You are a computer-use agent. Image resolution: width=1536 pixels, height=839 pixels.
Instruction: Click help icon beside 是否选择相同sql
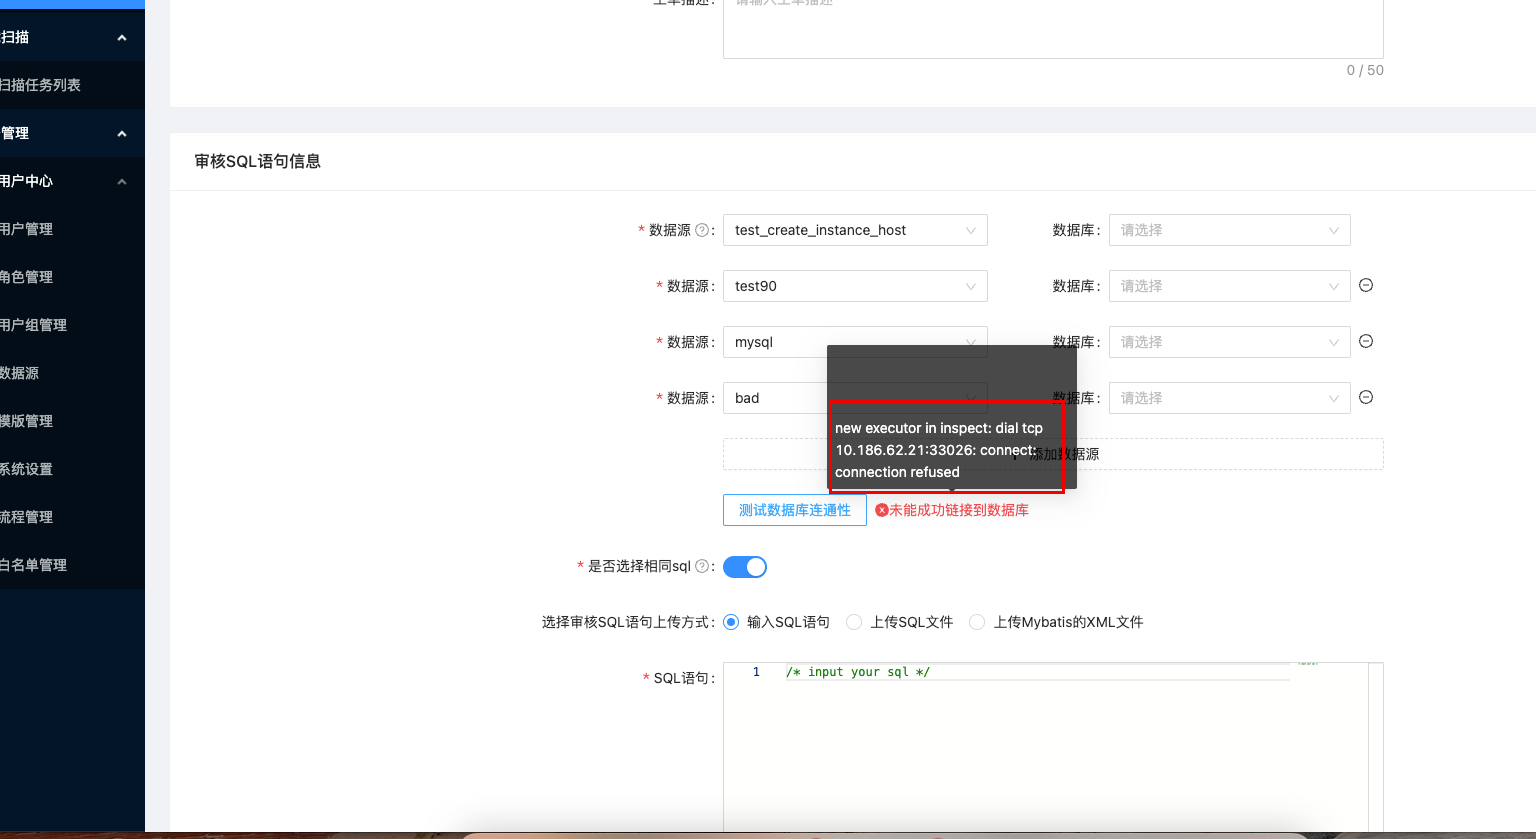pyautogui.click(x=704, y=566)
